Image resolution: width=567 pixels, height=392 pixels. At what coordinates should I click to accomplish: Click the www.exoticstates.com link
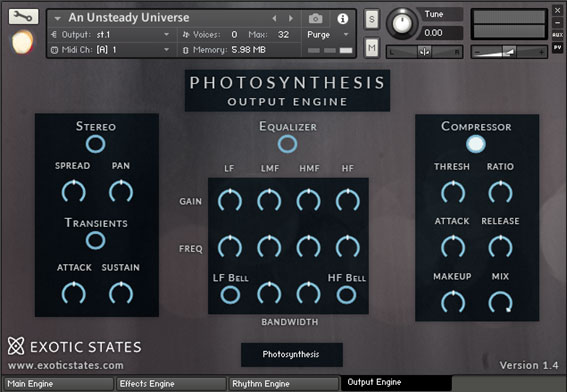[66, 365]
